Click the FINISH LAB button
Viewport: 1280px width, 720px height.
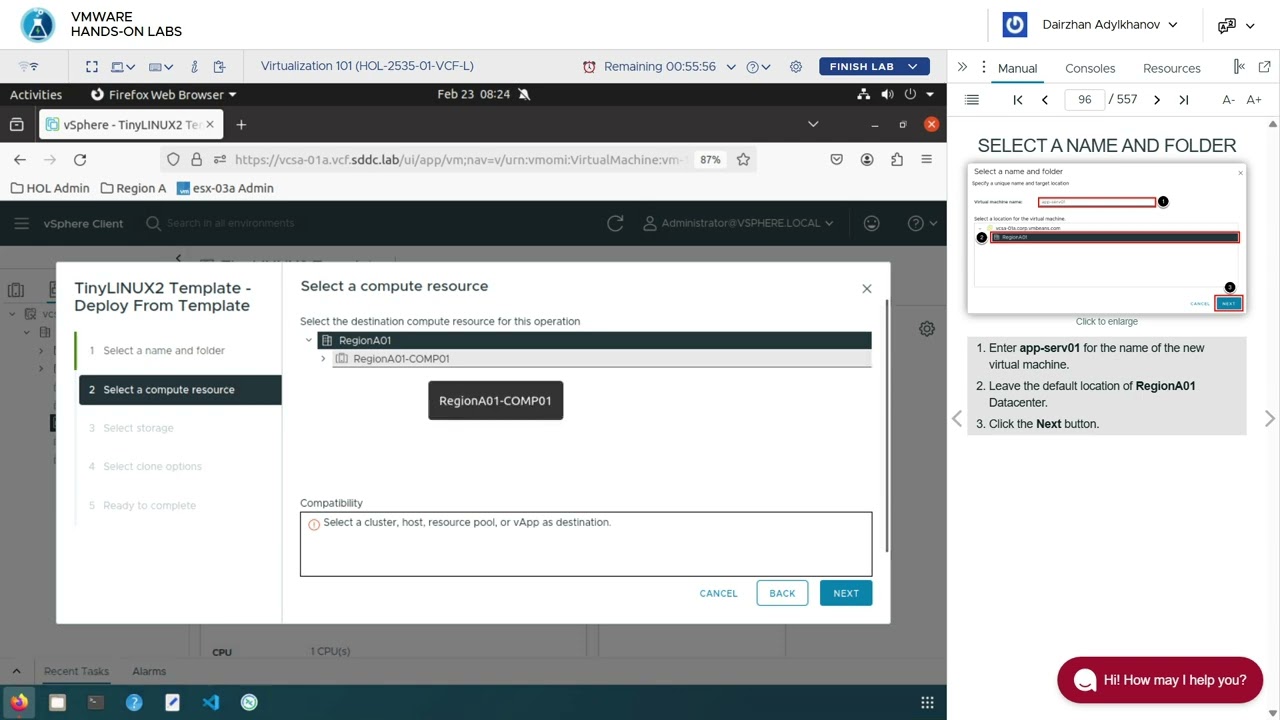pyautogui.click(x=874, y=67)
